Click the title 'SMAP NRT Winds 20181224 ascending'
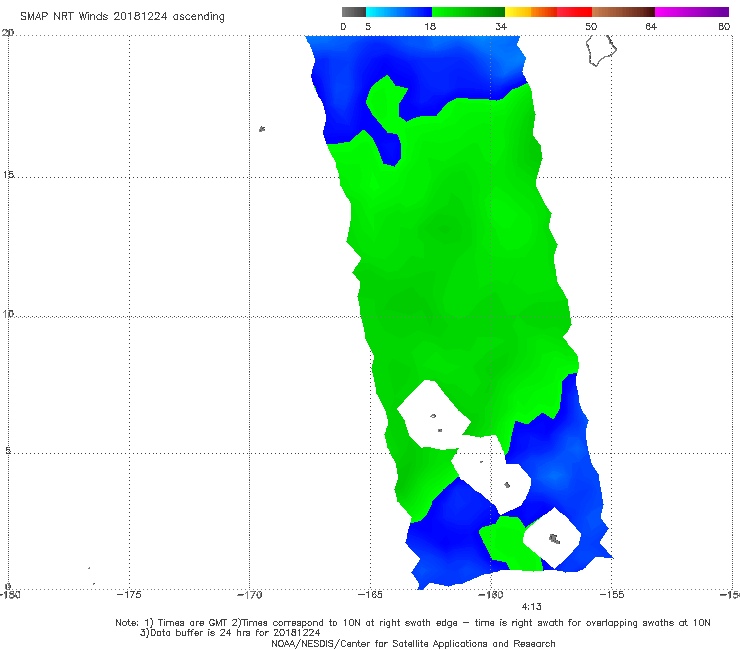740x650 pixels. point(122,17)
